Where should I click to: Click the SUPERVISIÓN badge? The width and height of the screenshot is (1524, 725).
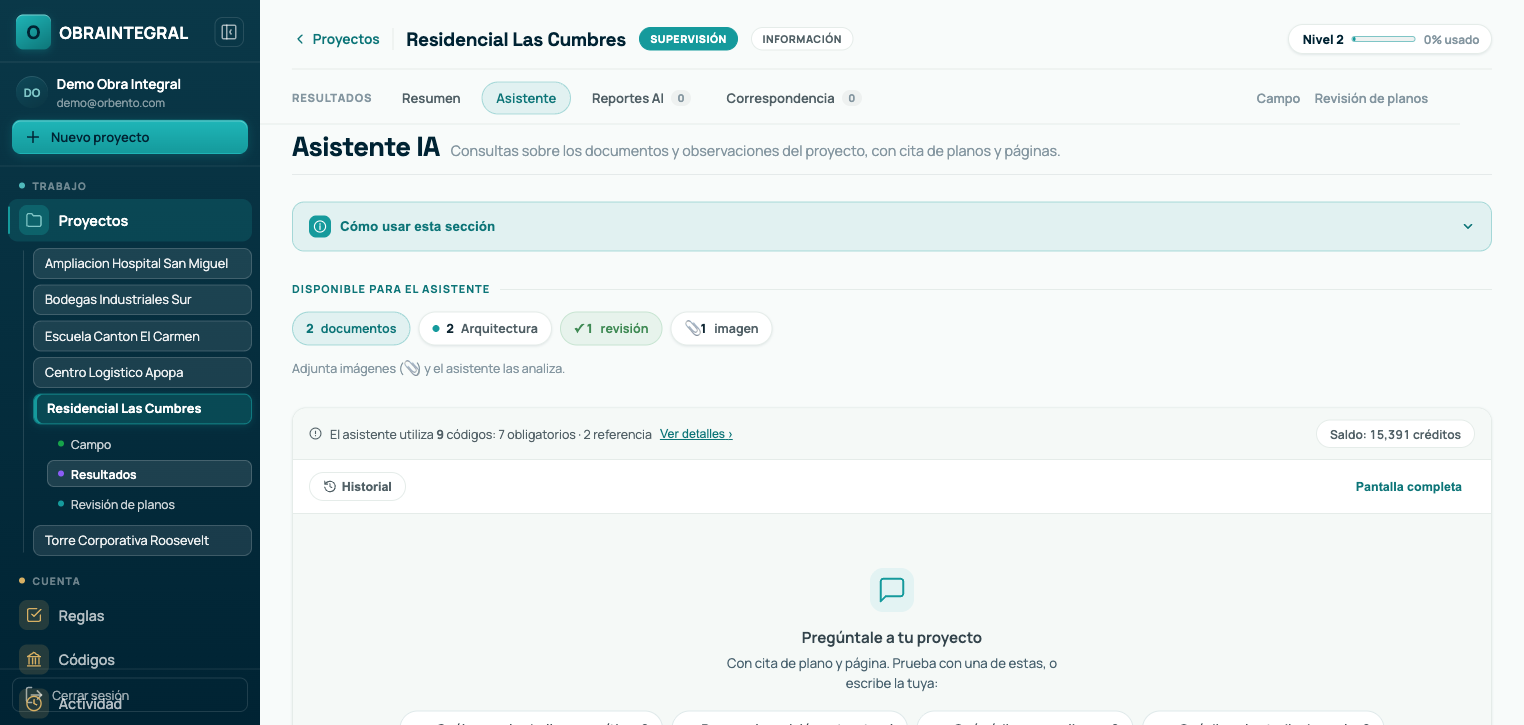pyautogui.click(x=688, y=39)
